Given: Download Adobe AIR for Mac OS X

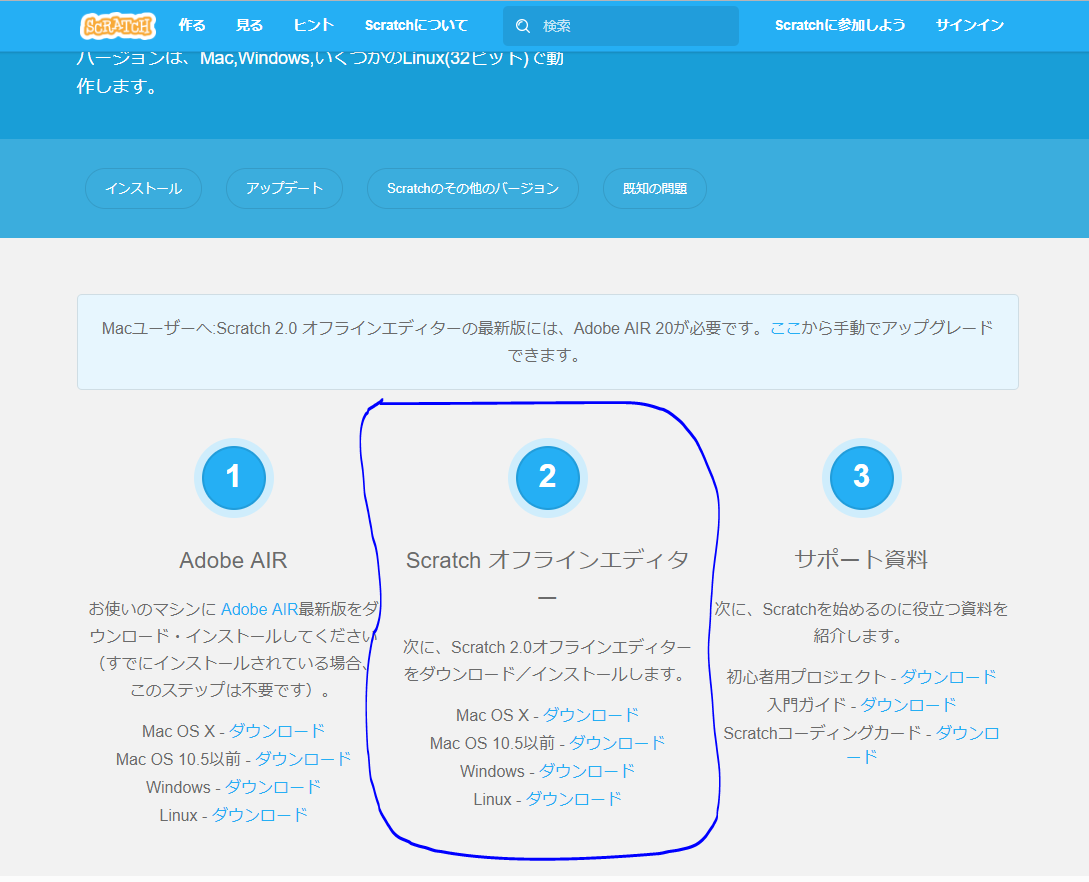Looking at the screenshot, I should click(277, 731).
